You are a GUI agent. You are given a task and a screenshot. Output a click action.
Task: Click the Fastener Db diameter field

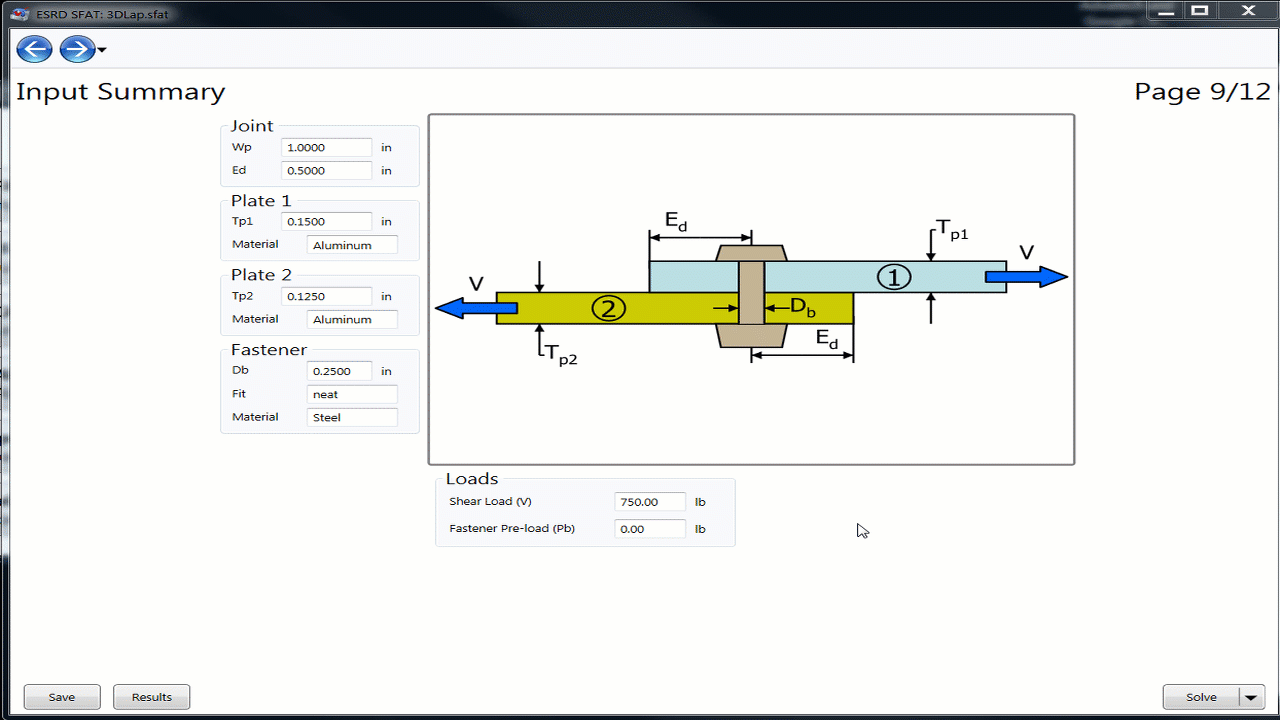(x=339, y=371)
